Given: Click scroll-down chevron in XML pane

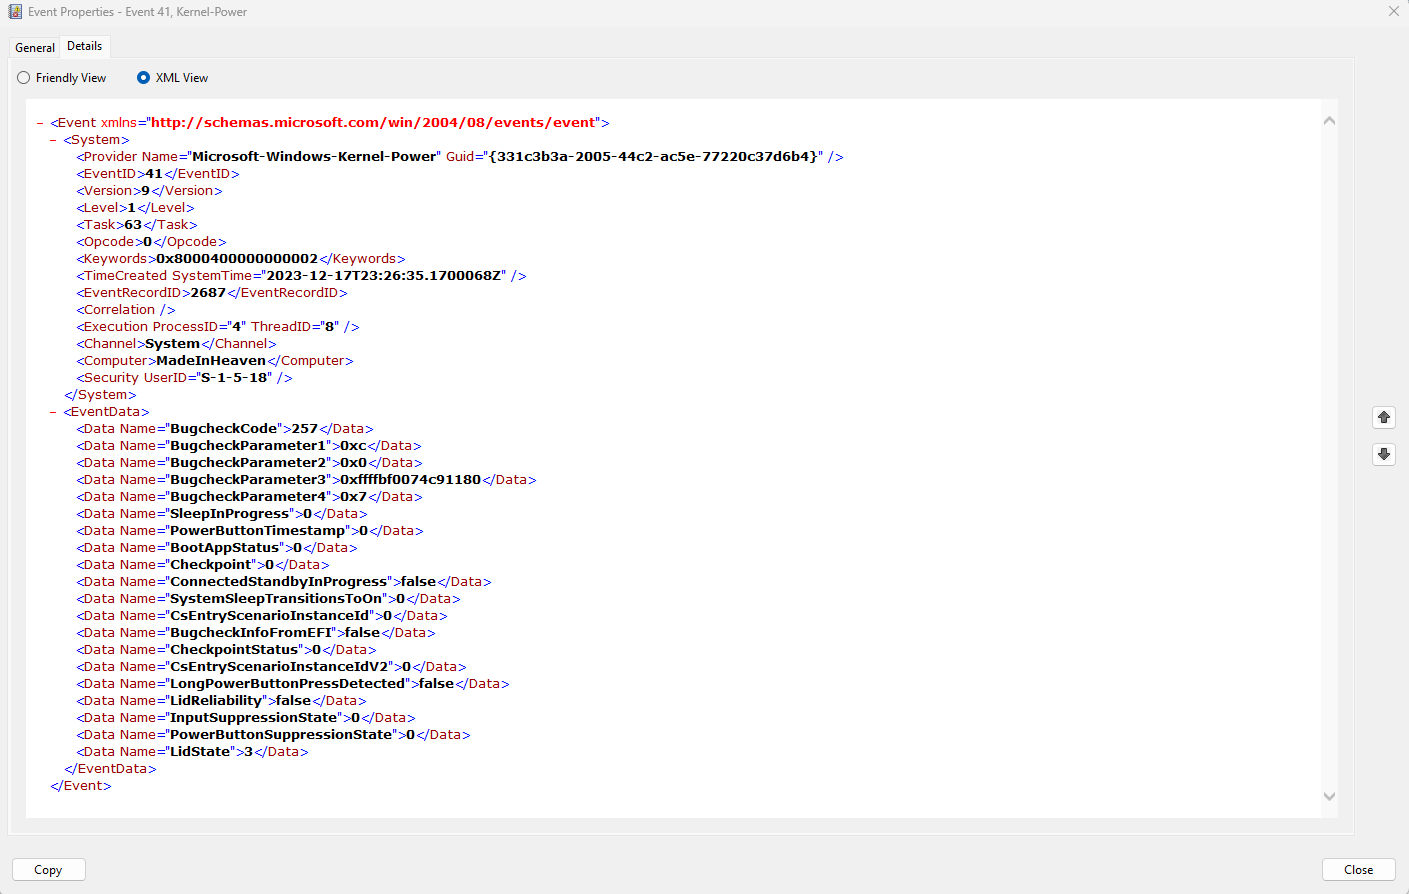Looking at the screenshot, I should pos(1329,797).
